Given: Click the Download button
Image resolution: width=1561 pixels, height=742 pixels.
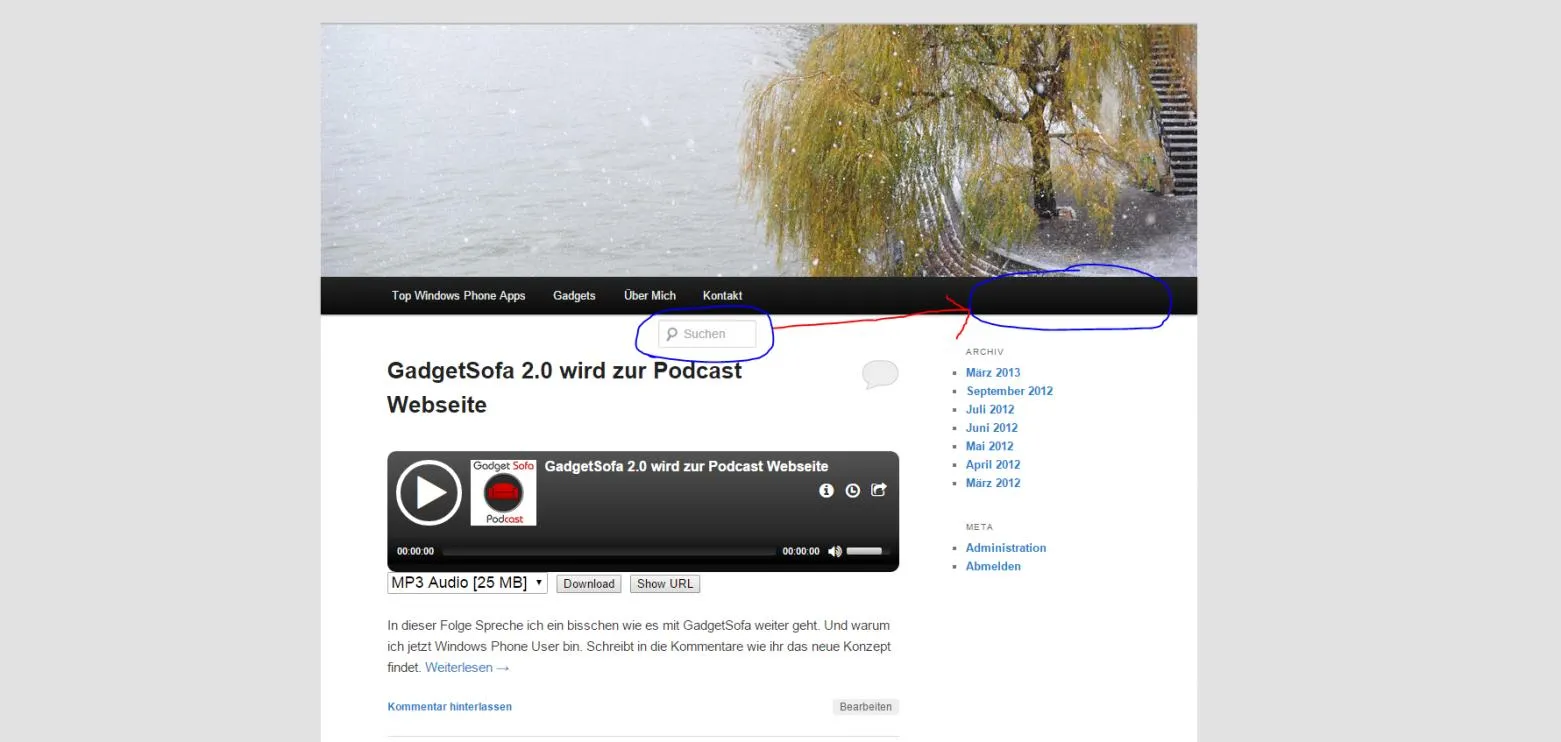Looking at the screenshot, I should tap(589, 584).
